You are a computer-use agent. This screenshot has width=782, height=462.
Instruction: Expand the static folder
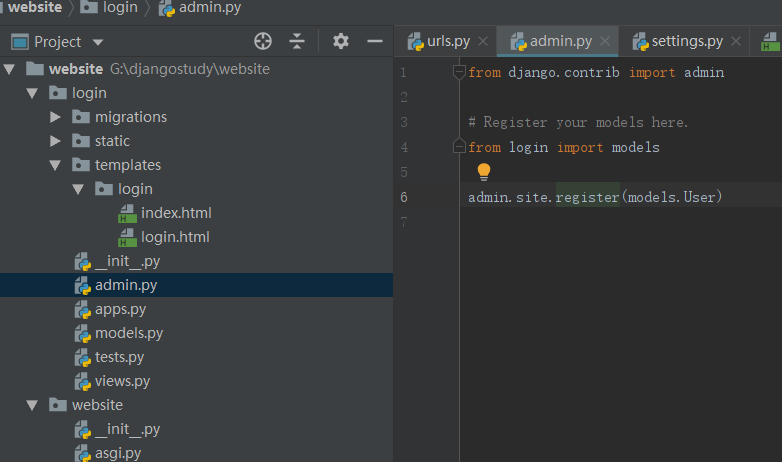click(x=56, y=141)
